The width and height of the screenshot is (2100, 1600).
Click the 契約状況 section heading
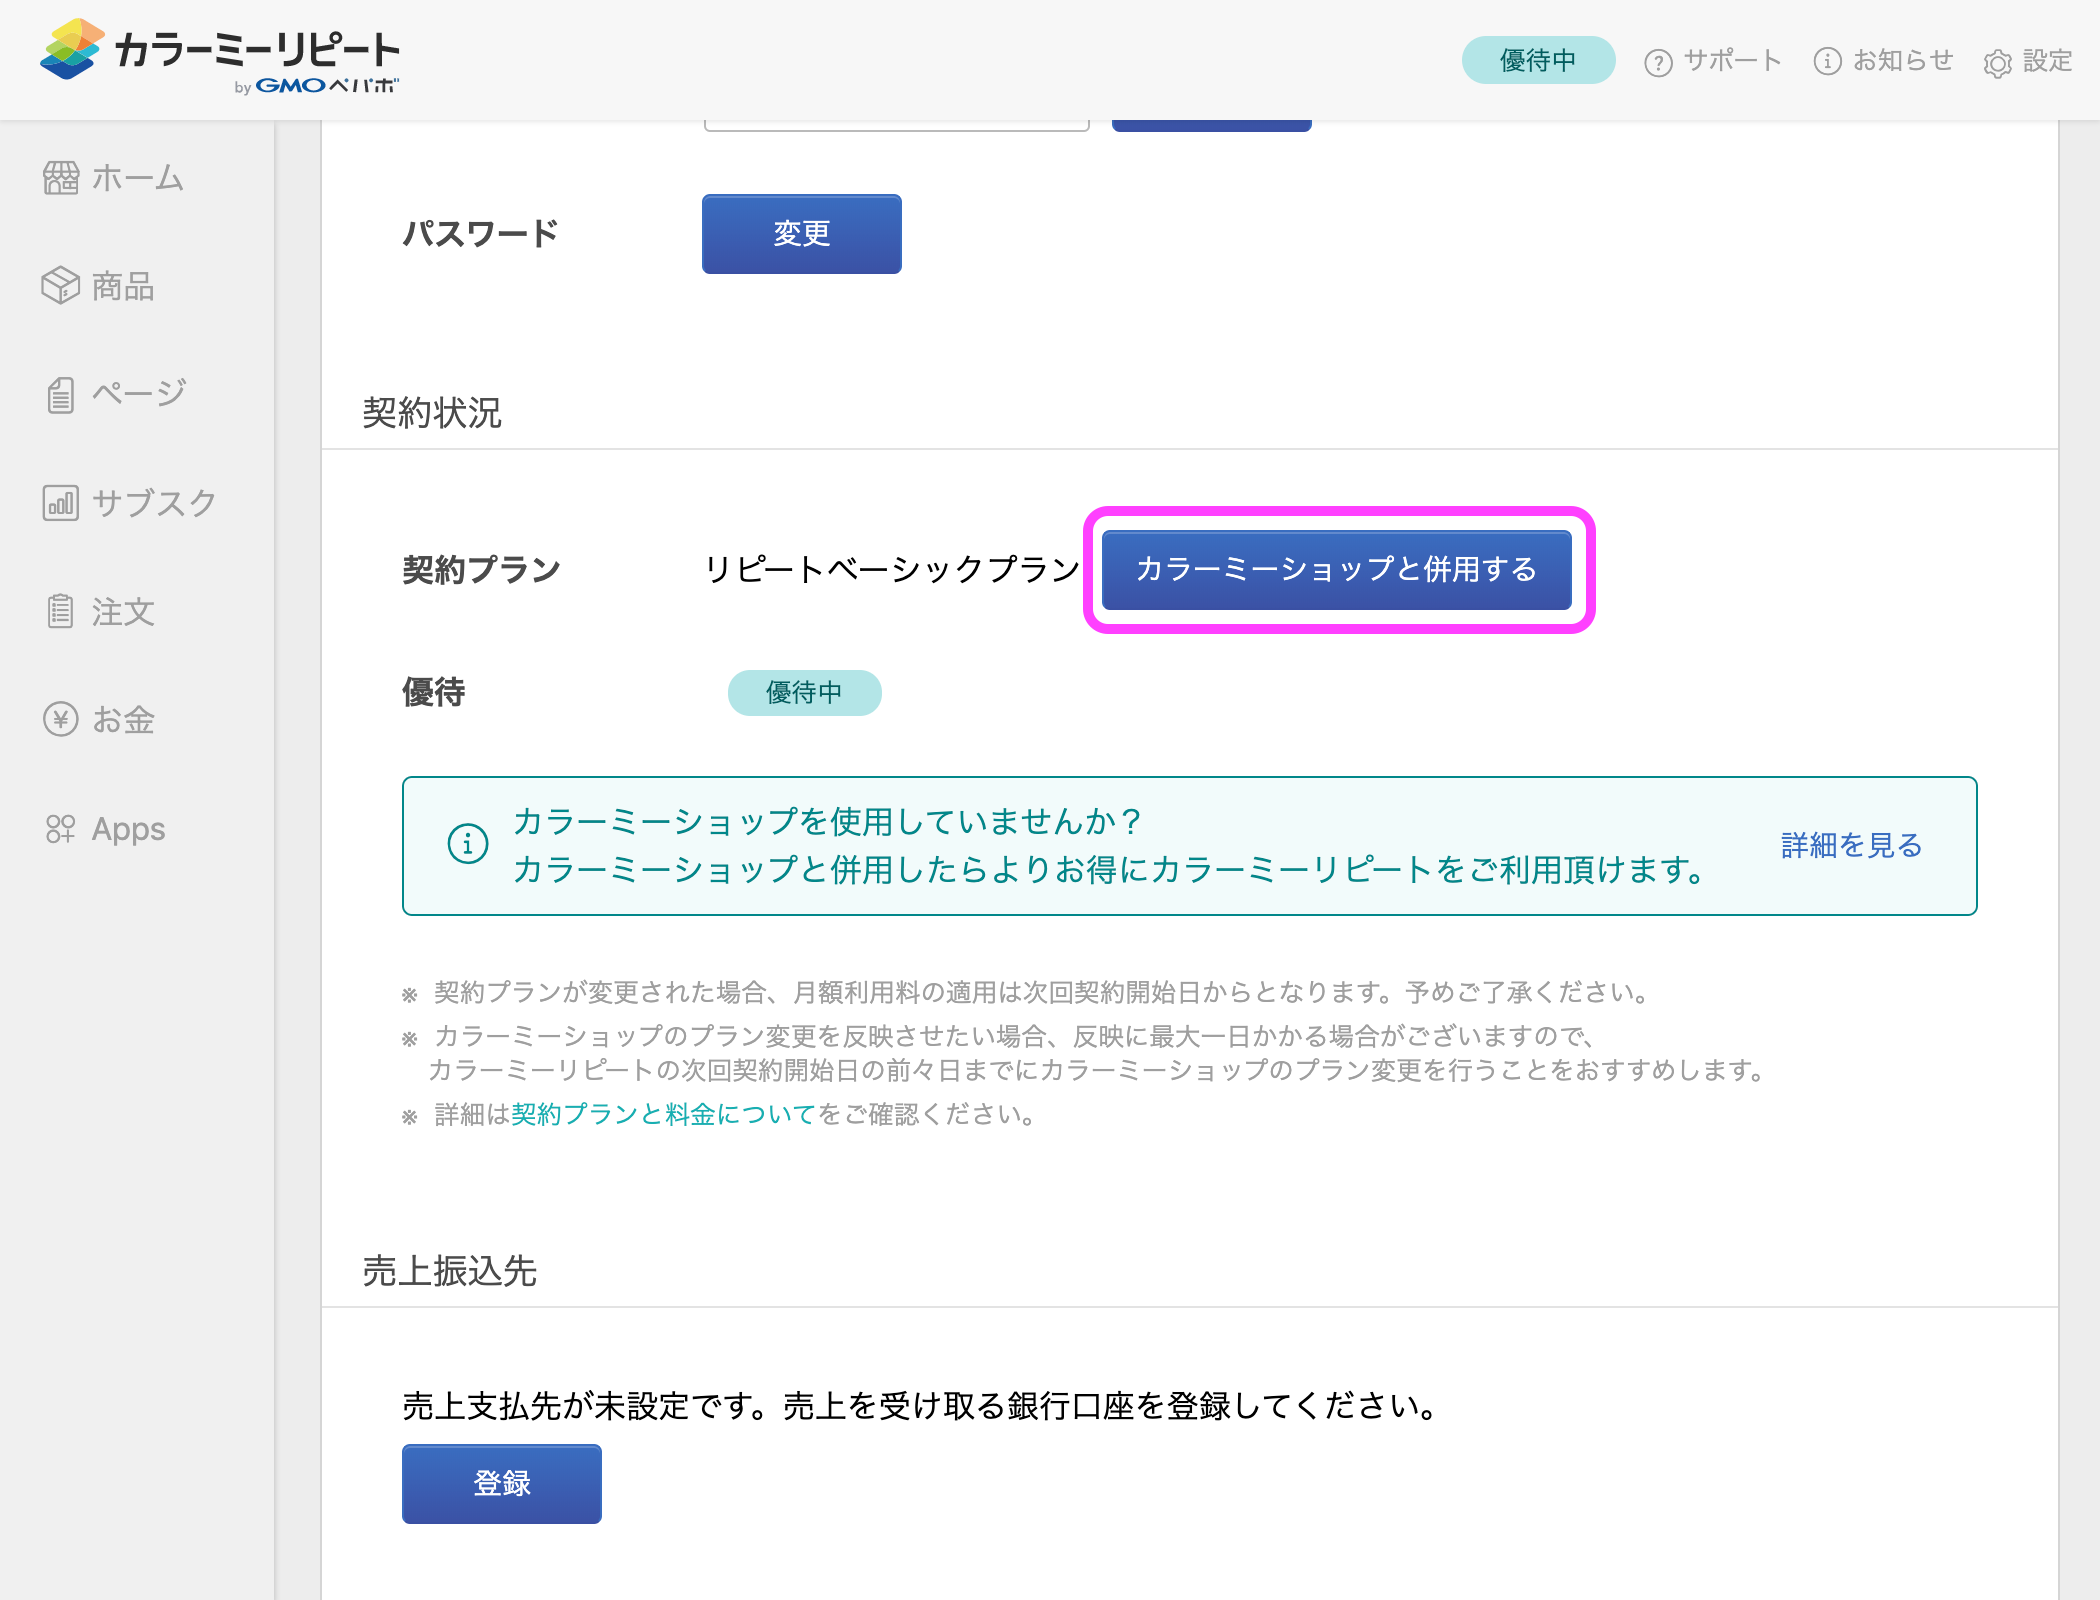click(x=431, y=412)
